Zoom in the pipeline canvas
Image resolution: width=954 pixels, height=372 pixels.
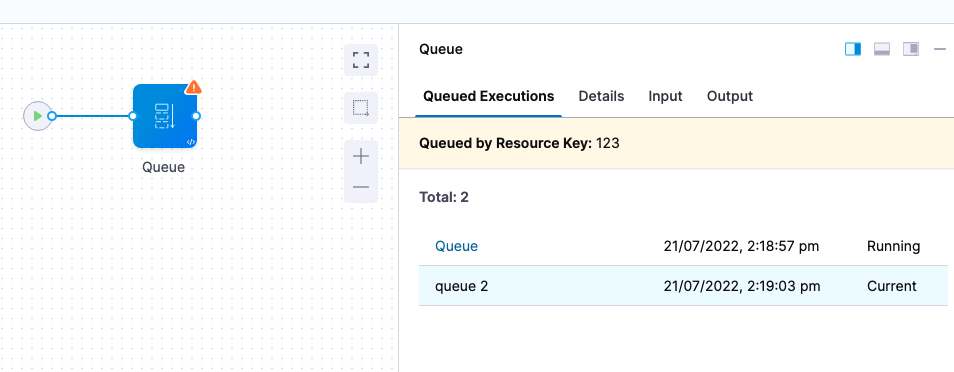click(x=361, y=156)
